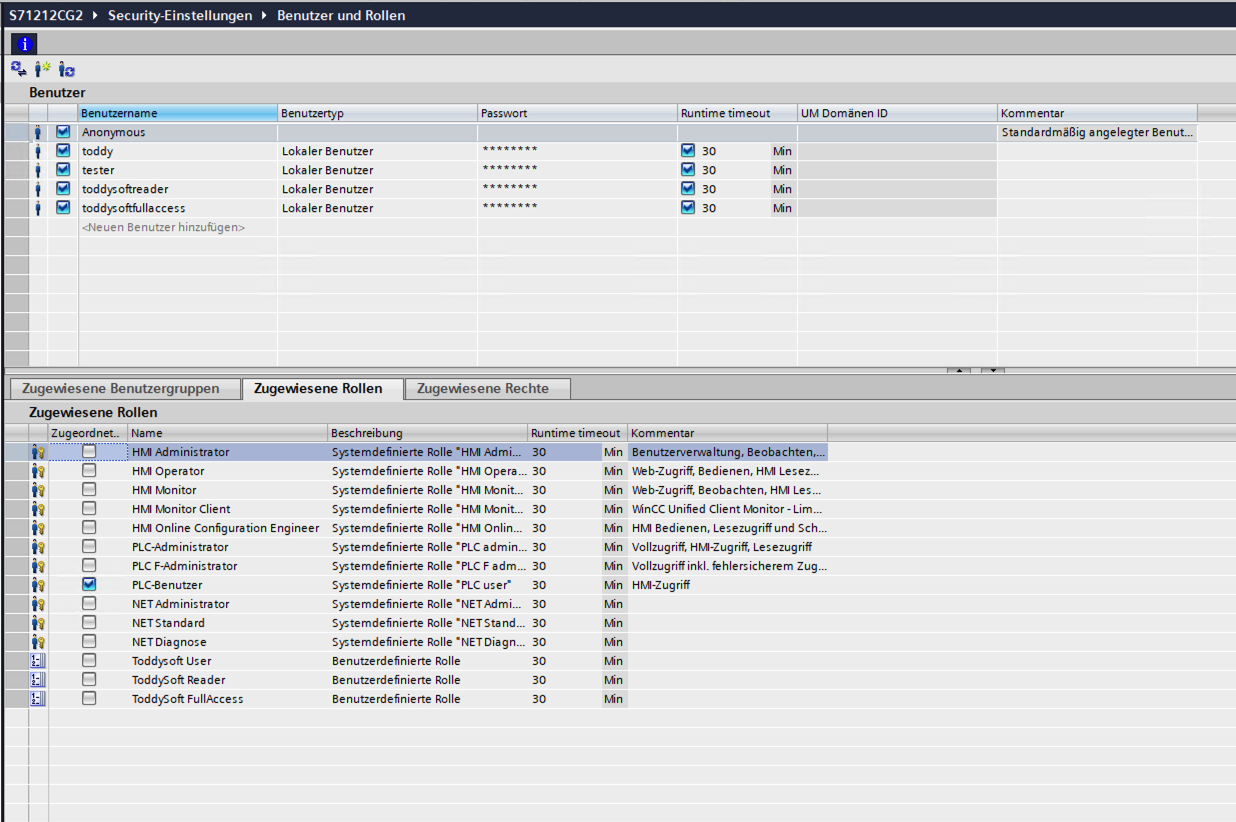Click the role icon for NET Standard
Screen dimensions: 1236x822
[x=38, y=623]
